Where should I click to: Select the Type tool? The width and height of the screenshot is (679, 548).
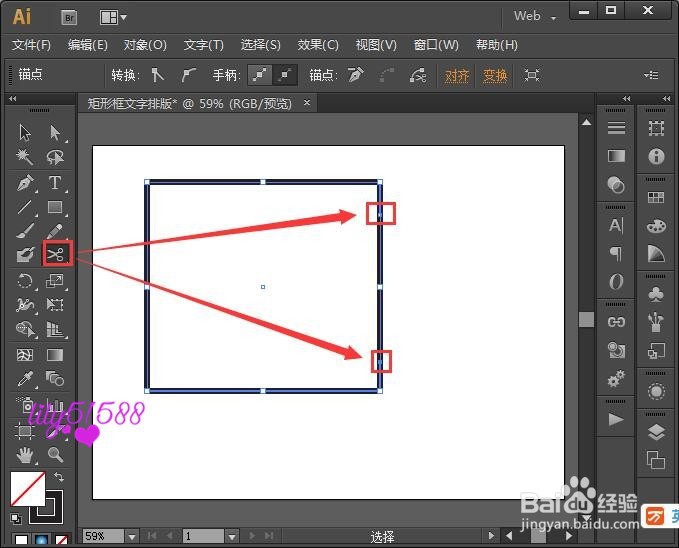[55, 182]
